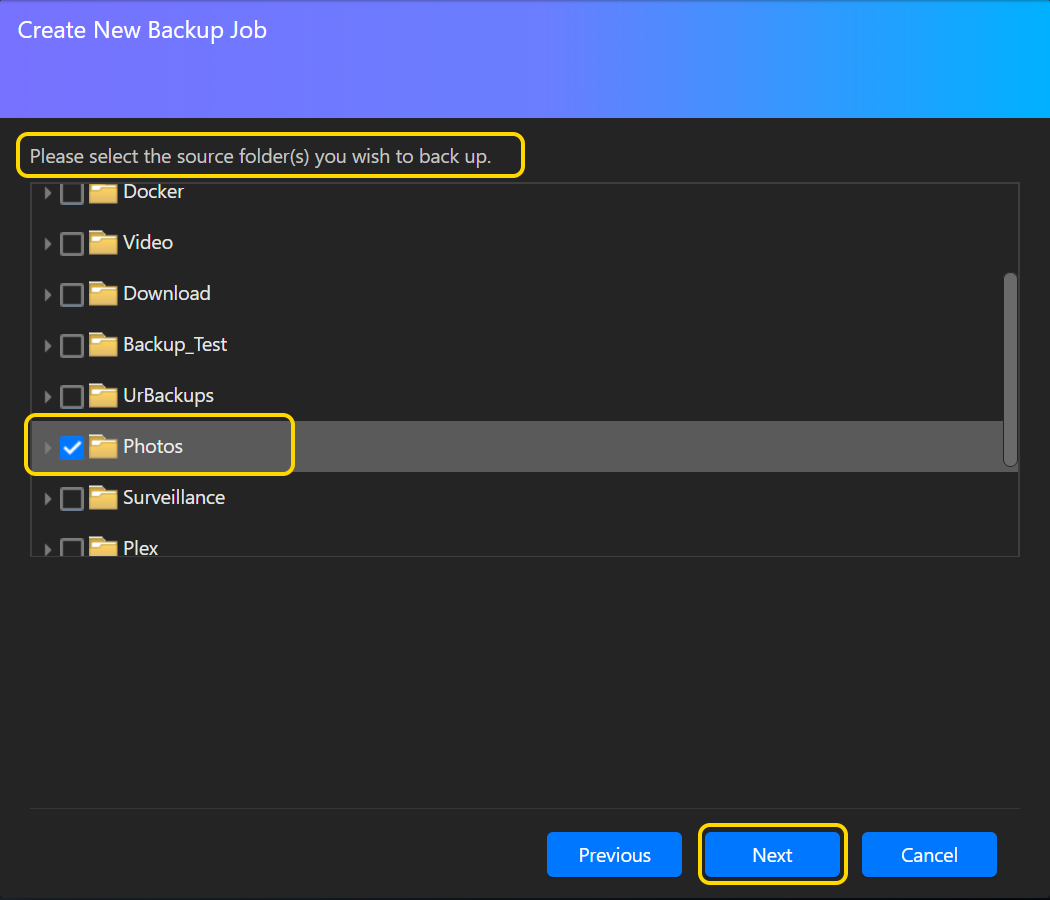Expand the Video folder tree arrow
The width and height of the screenshot is (1050, 900).
pyautogui.click(x=48, y=244)
